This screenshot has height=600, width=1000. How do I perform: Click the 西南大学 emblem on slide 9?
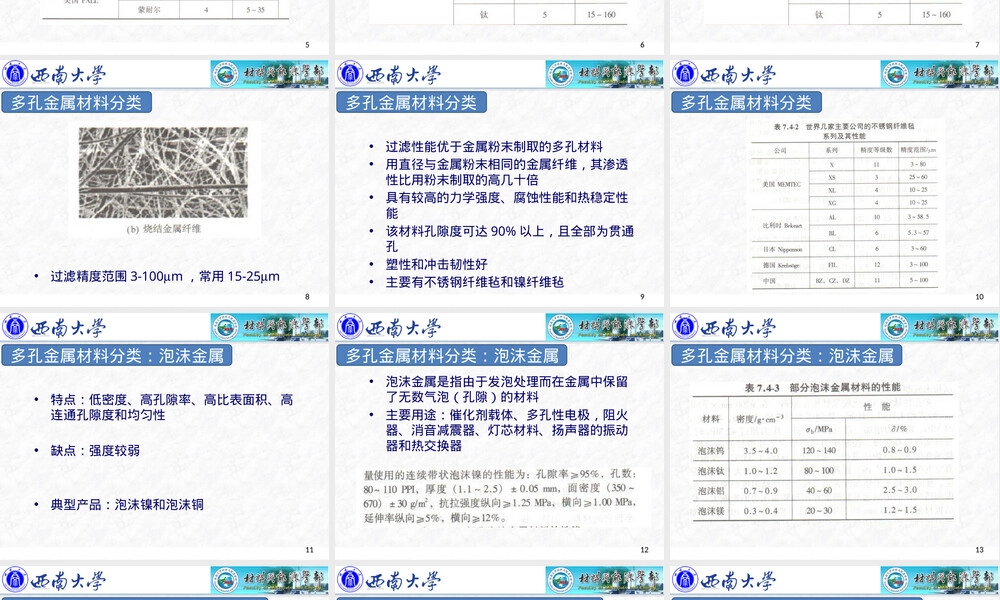tap(350, 74)
